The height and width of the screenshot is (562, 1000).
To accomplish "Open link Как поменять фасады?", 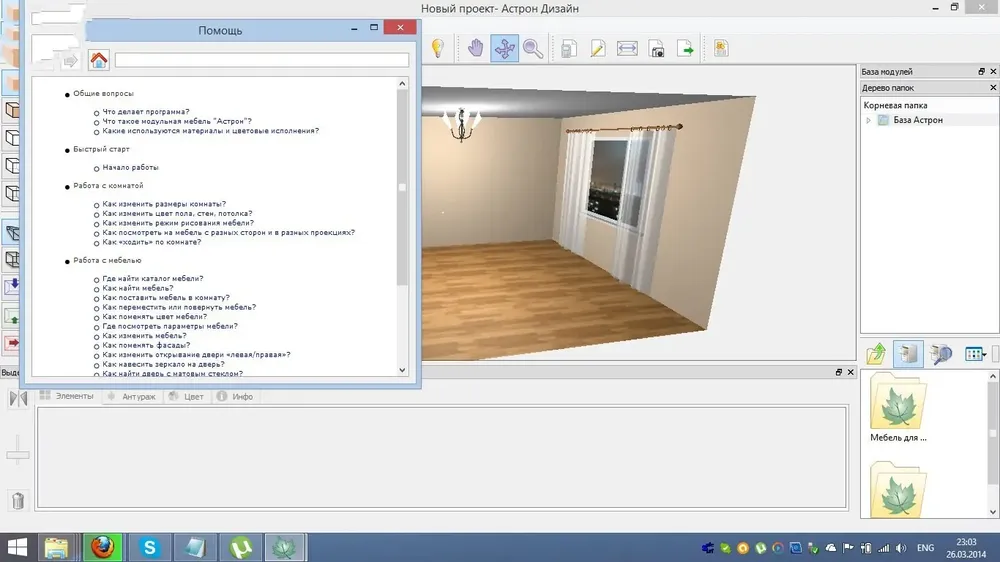I will click(146, 345).
